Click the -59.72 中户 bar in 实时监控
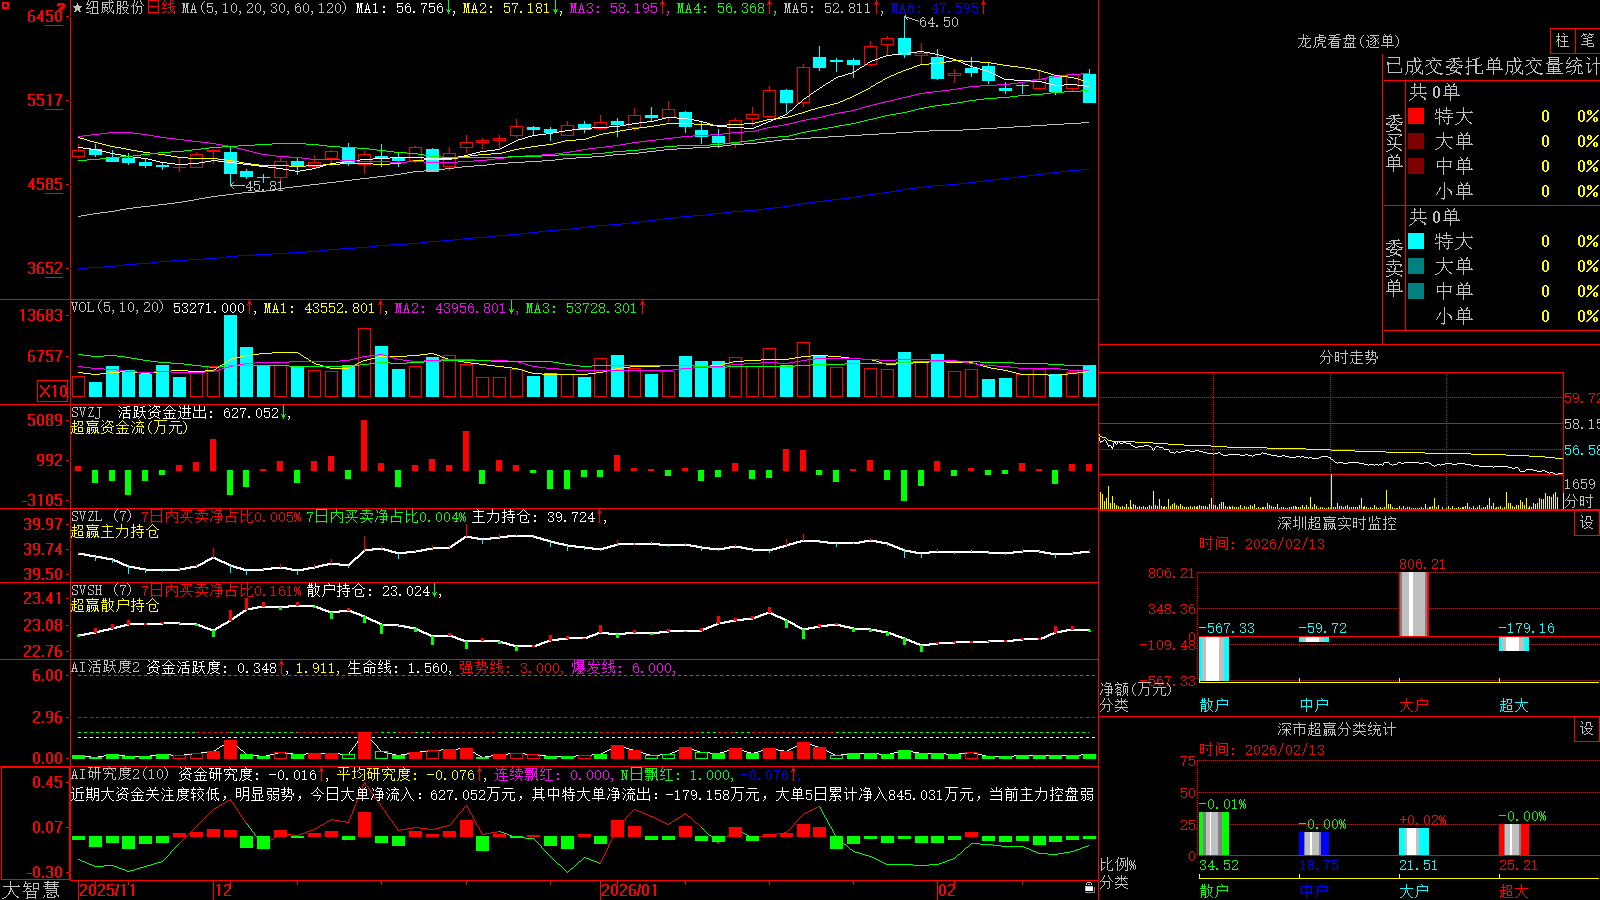The image size is (1600, 900). click(x=1314, y=639)
